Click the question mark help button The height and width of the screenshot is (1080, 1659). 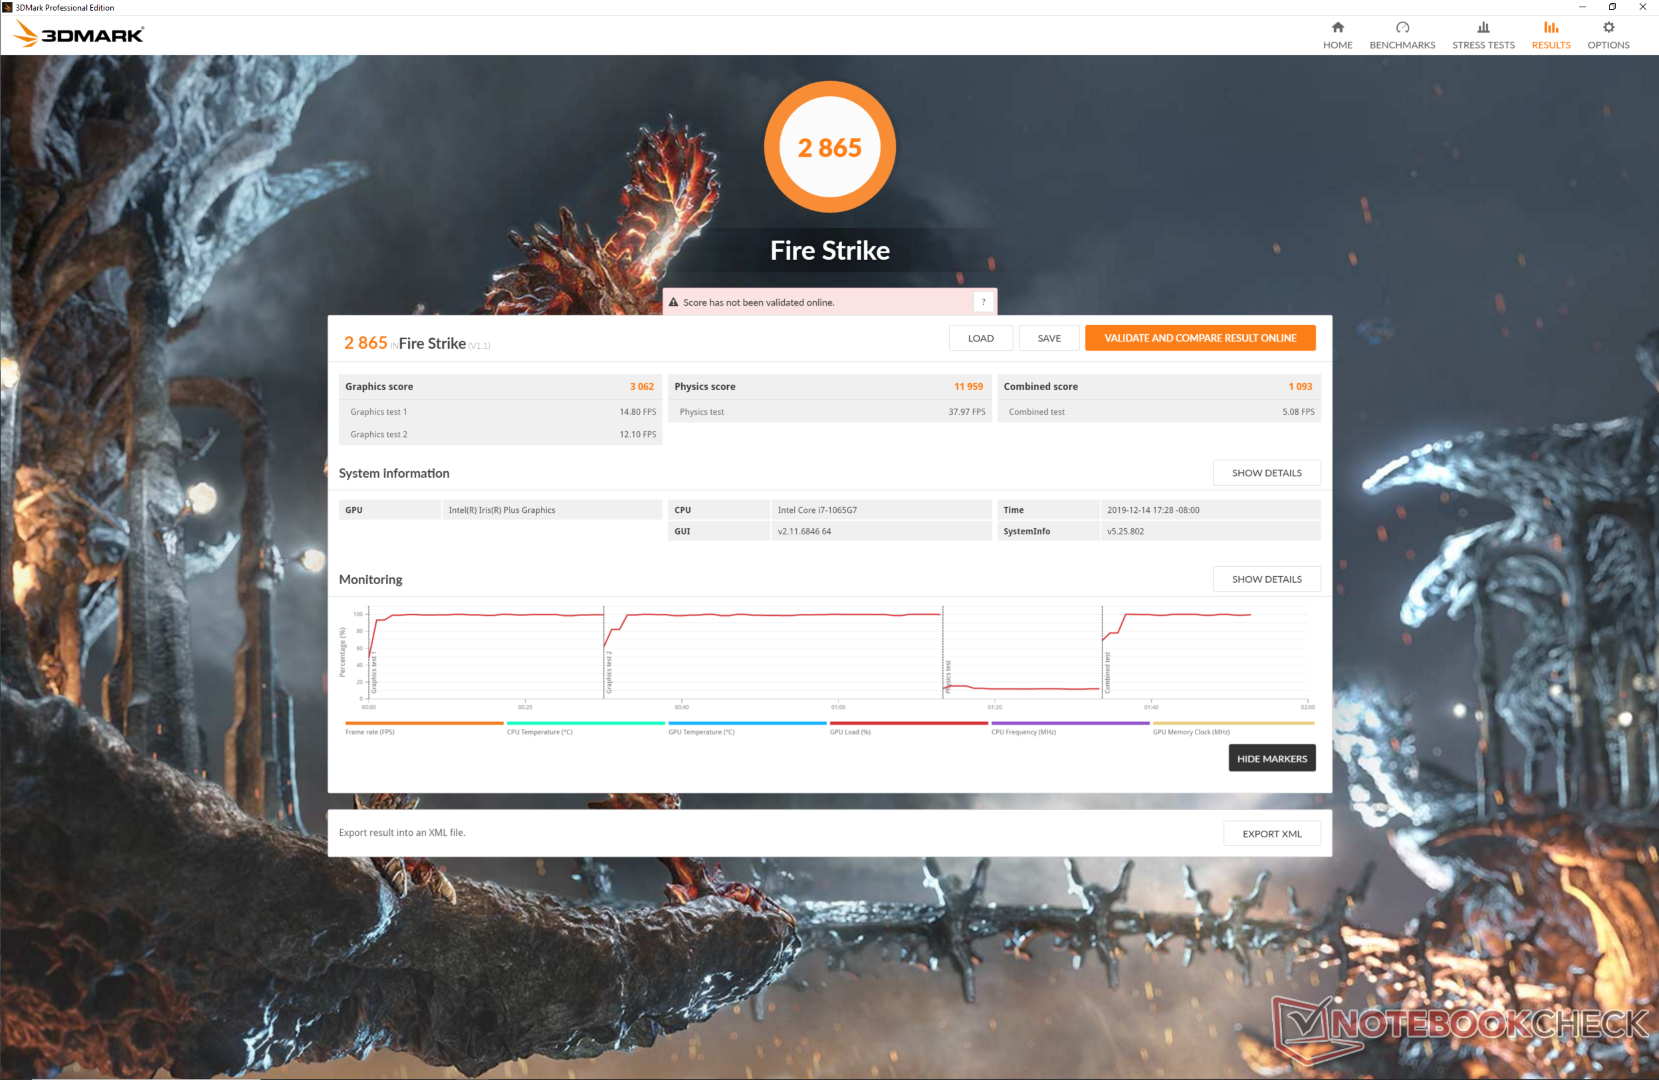pyautogui.click(x=983, y=302)
